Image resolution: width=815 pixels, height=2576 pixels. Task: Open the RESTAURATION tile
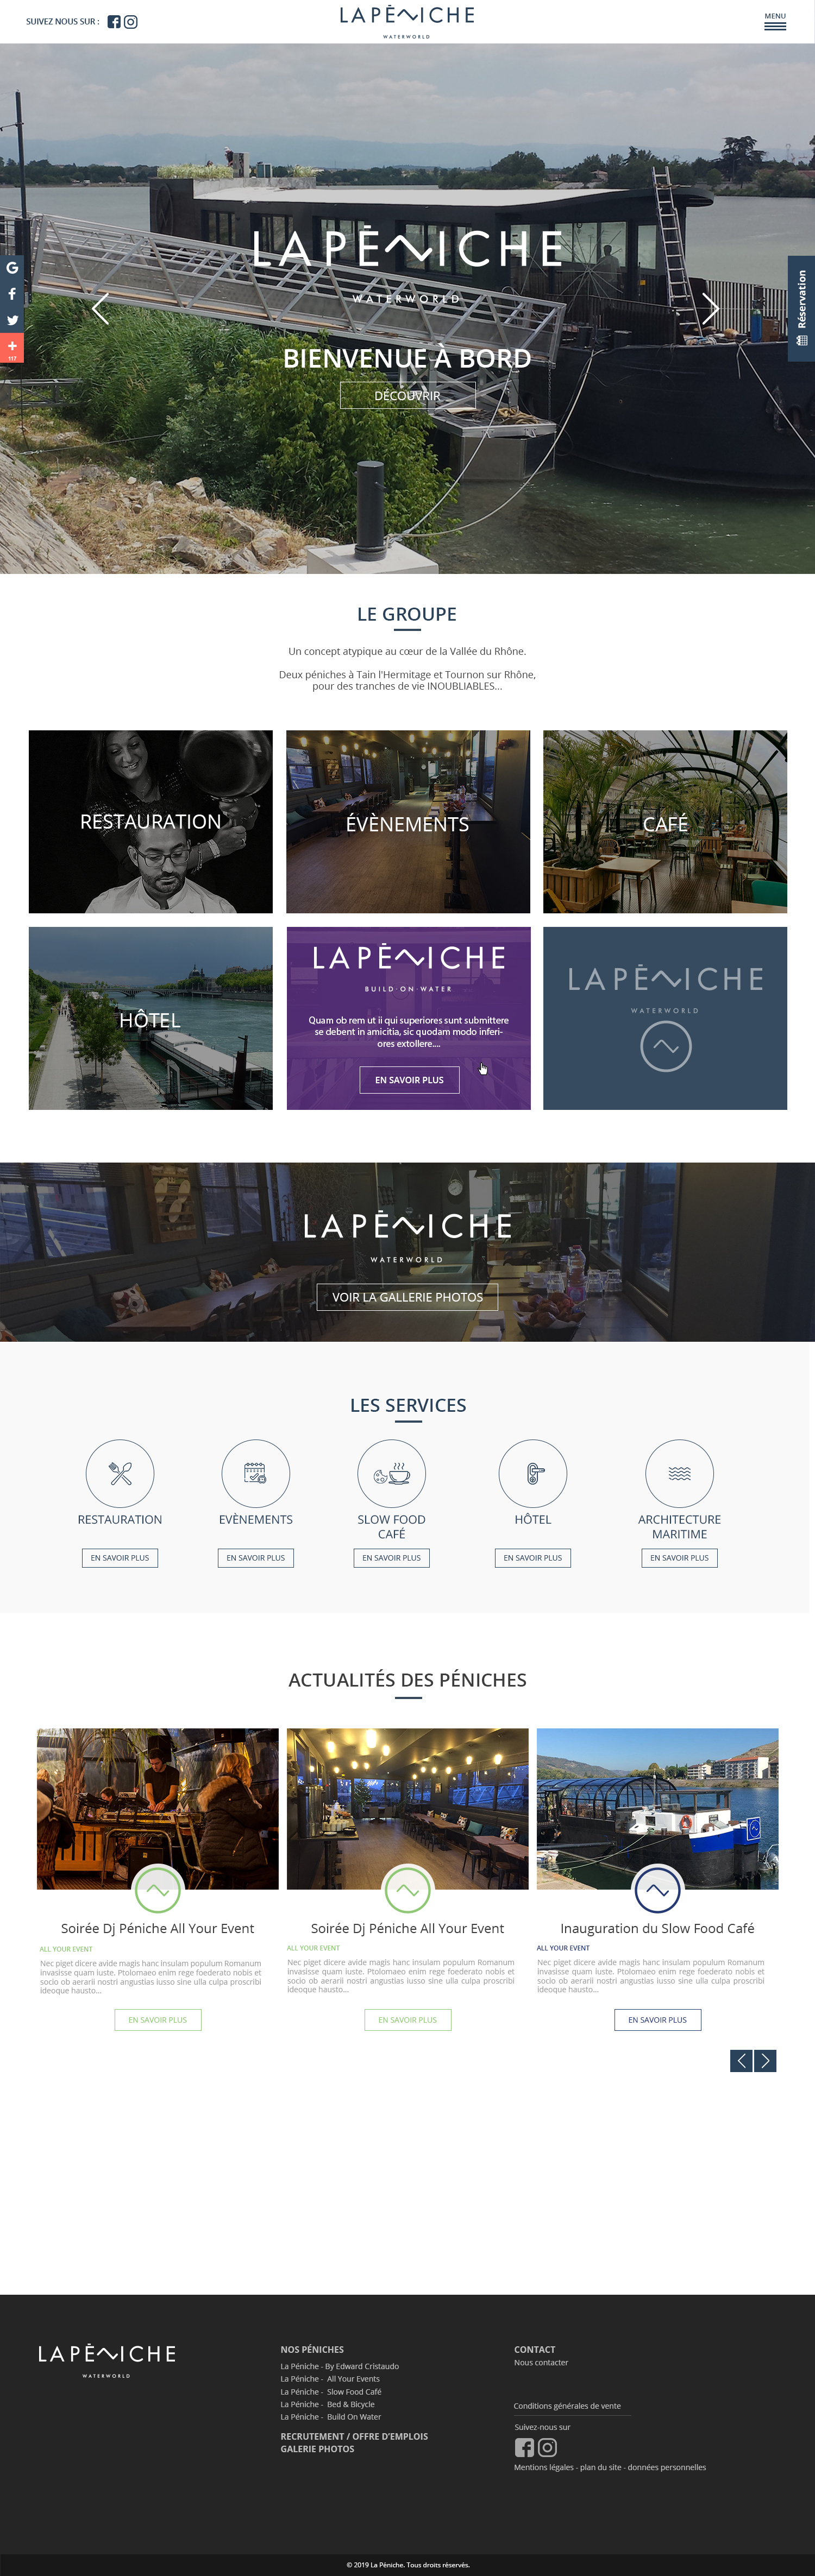[150, 821]
